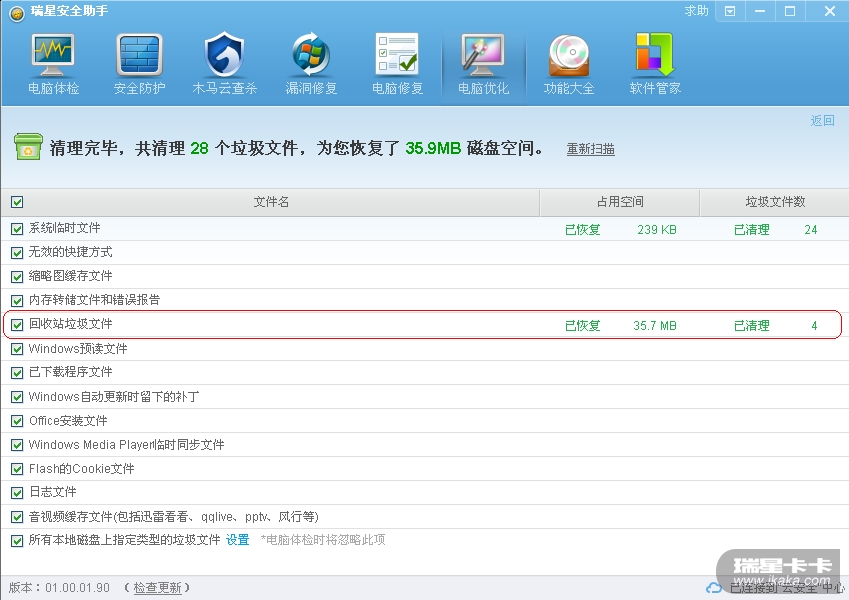Uncheck Windows自动更新时留下的补丁 checkbox
This screenshot has width=849, height=600.
point(17,397)
